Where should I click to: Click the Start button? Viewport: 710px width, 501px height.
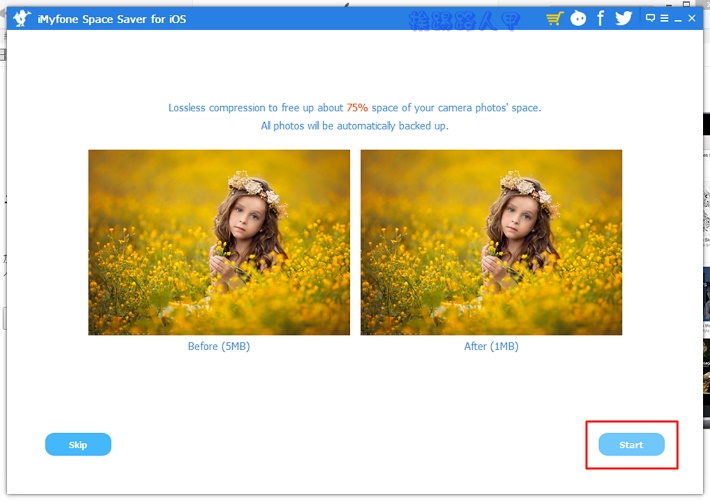[631, 444]
